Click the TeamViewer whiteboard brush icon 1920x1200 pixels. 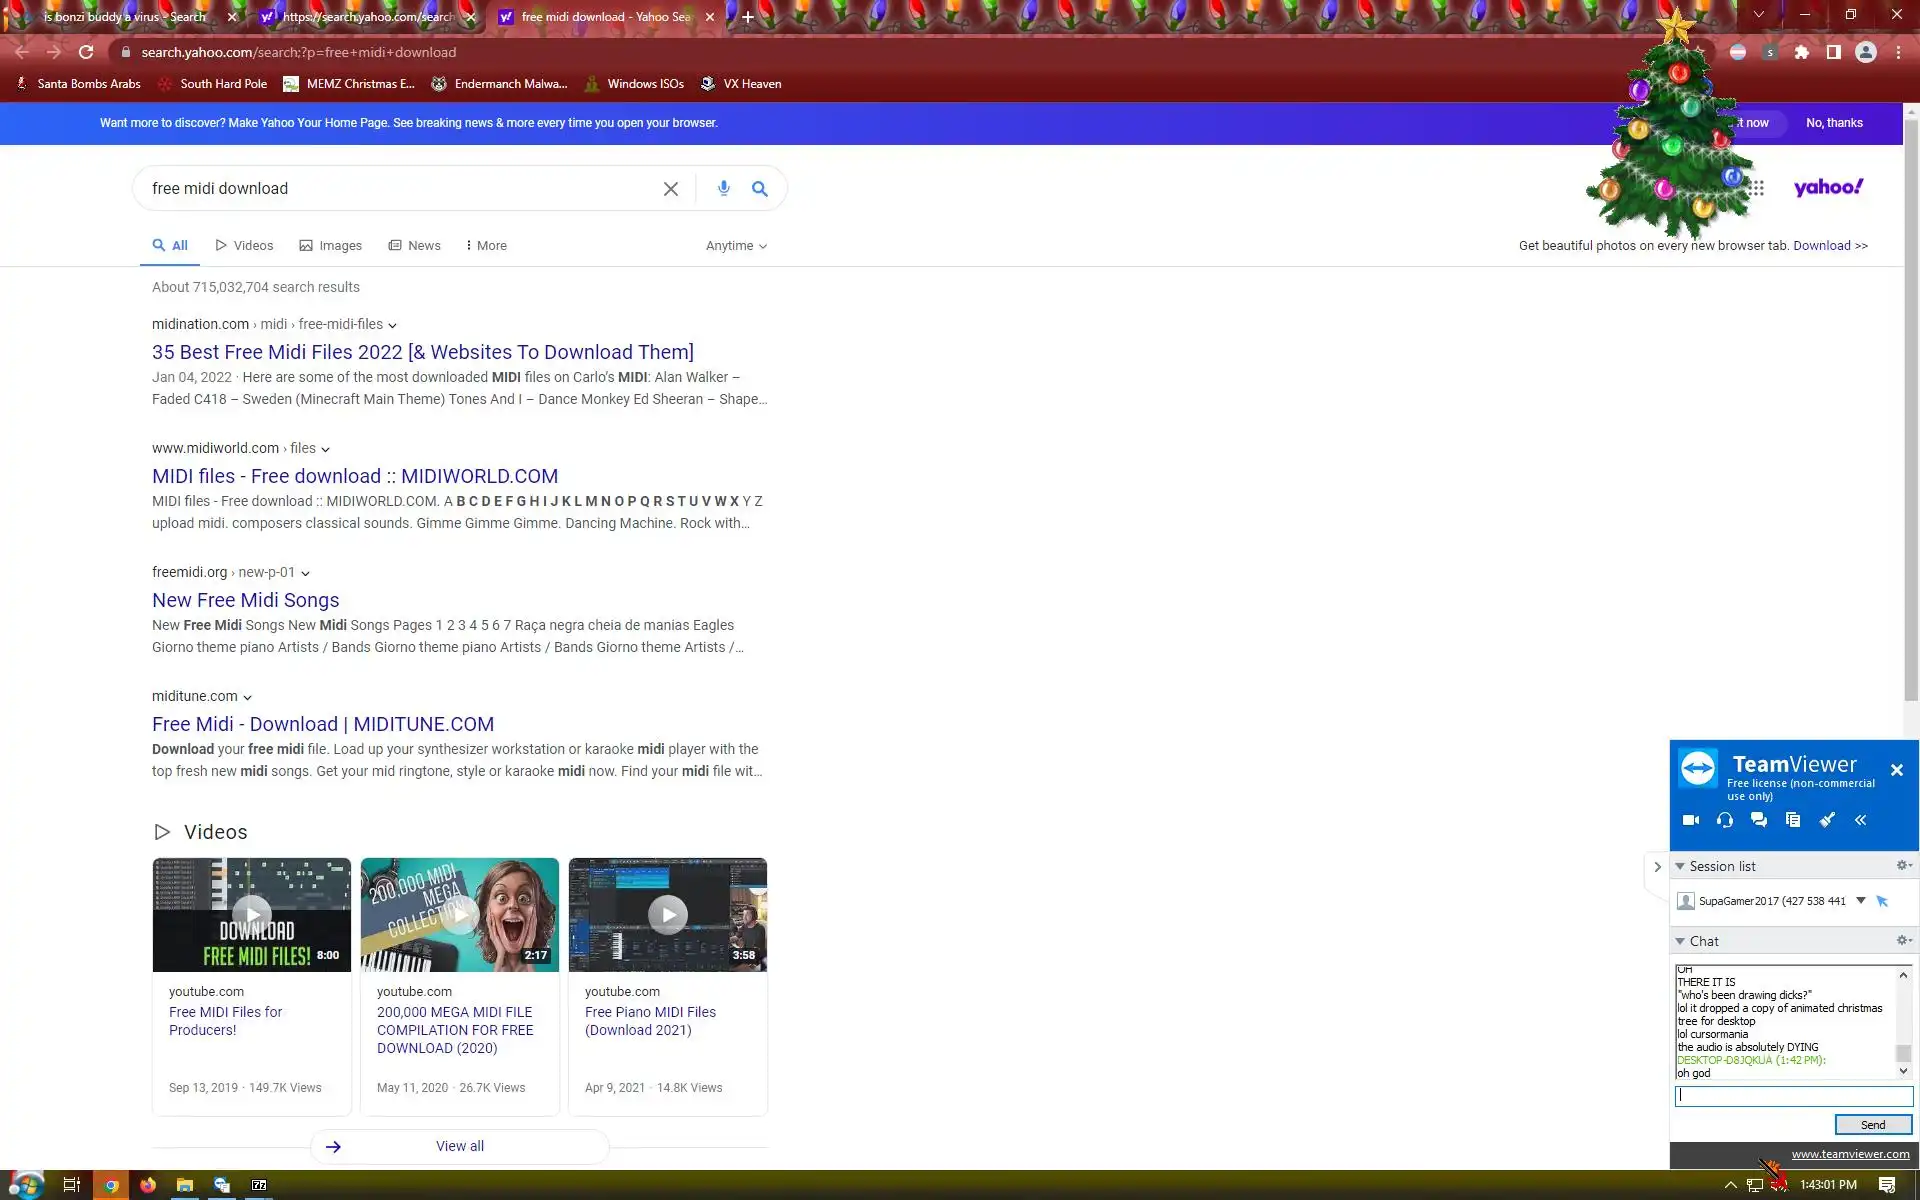1827,820
